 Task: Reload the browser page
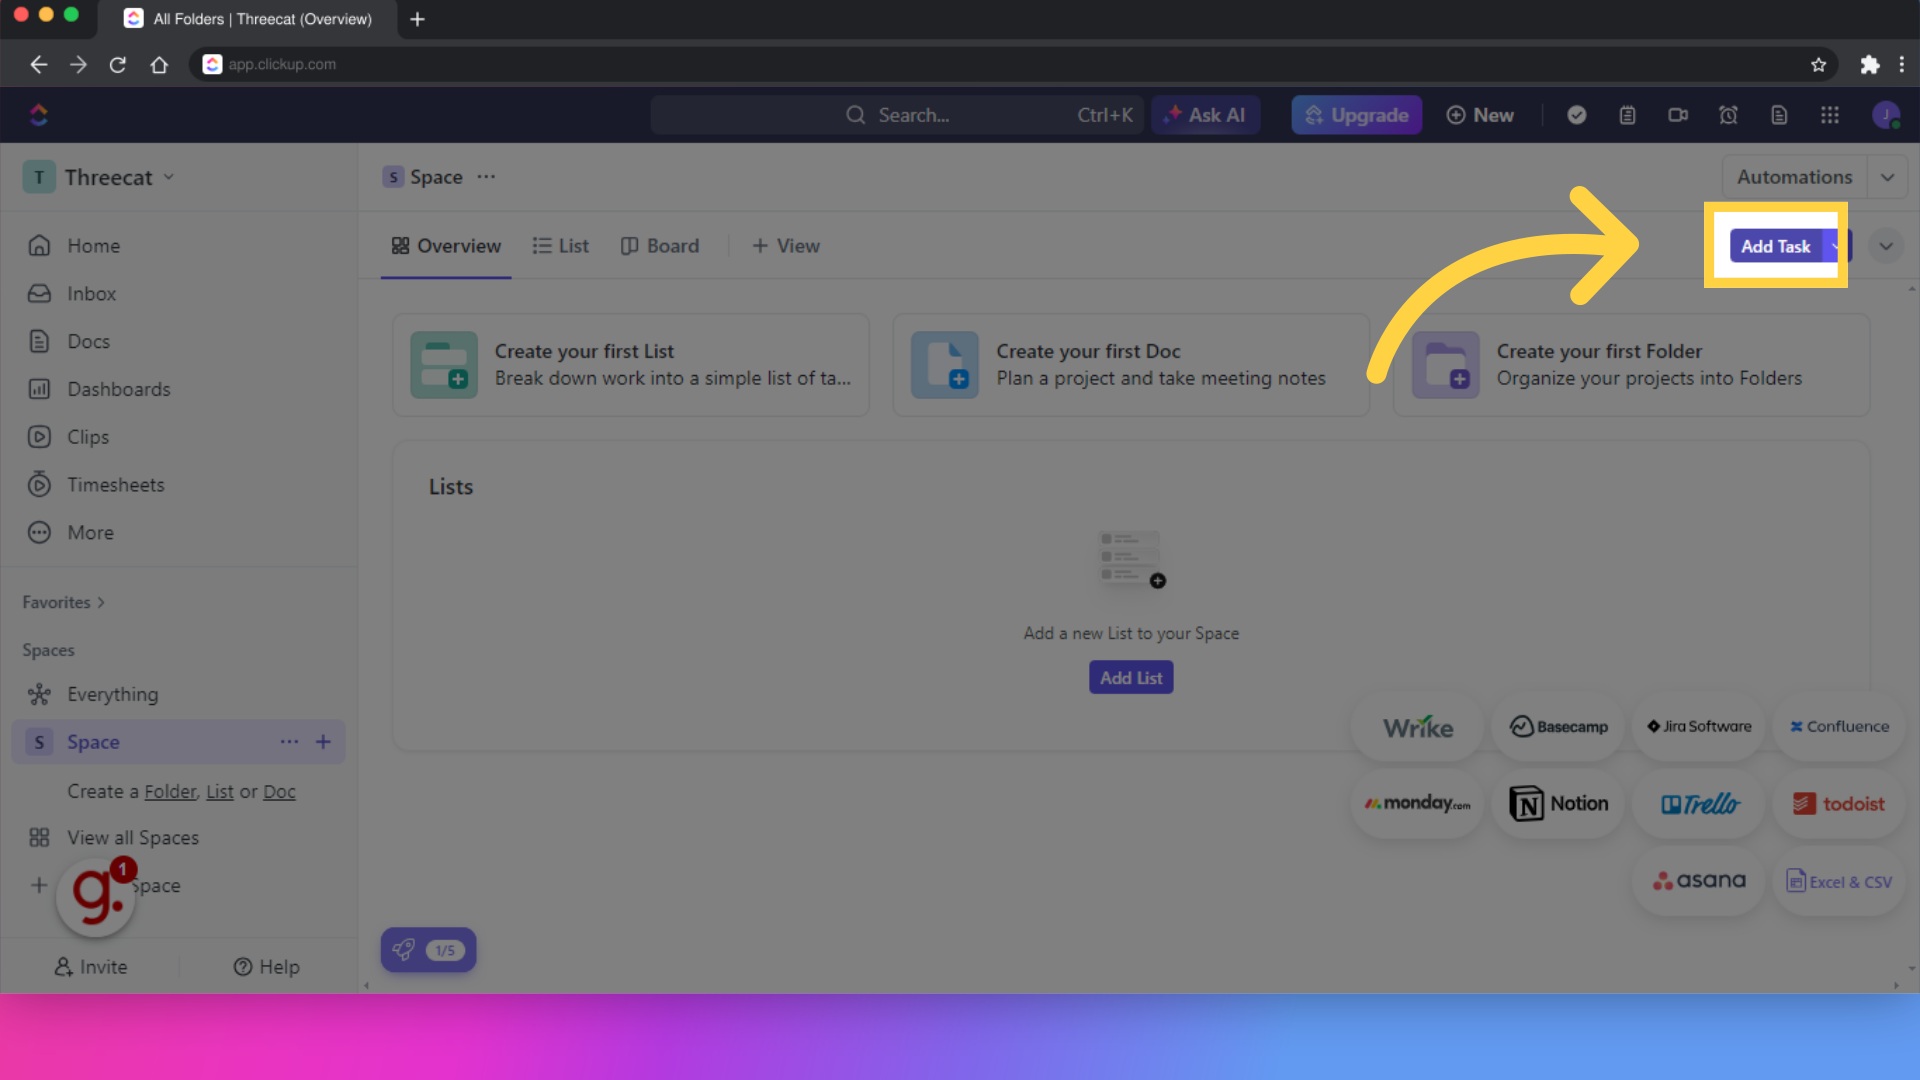(118, 64)
